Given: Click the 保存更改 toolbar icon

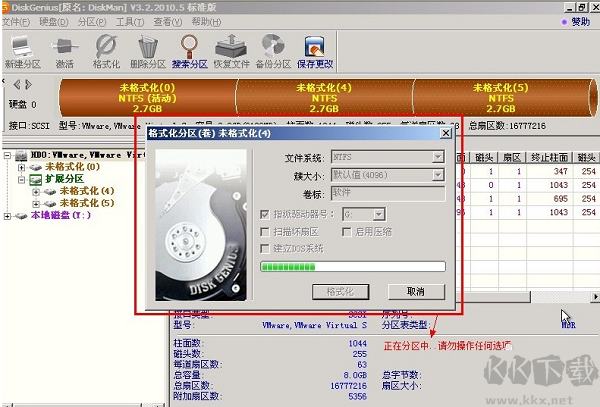Looking at the screenshot, I should 315,52.
